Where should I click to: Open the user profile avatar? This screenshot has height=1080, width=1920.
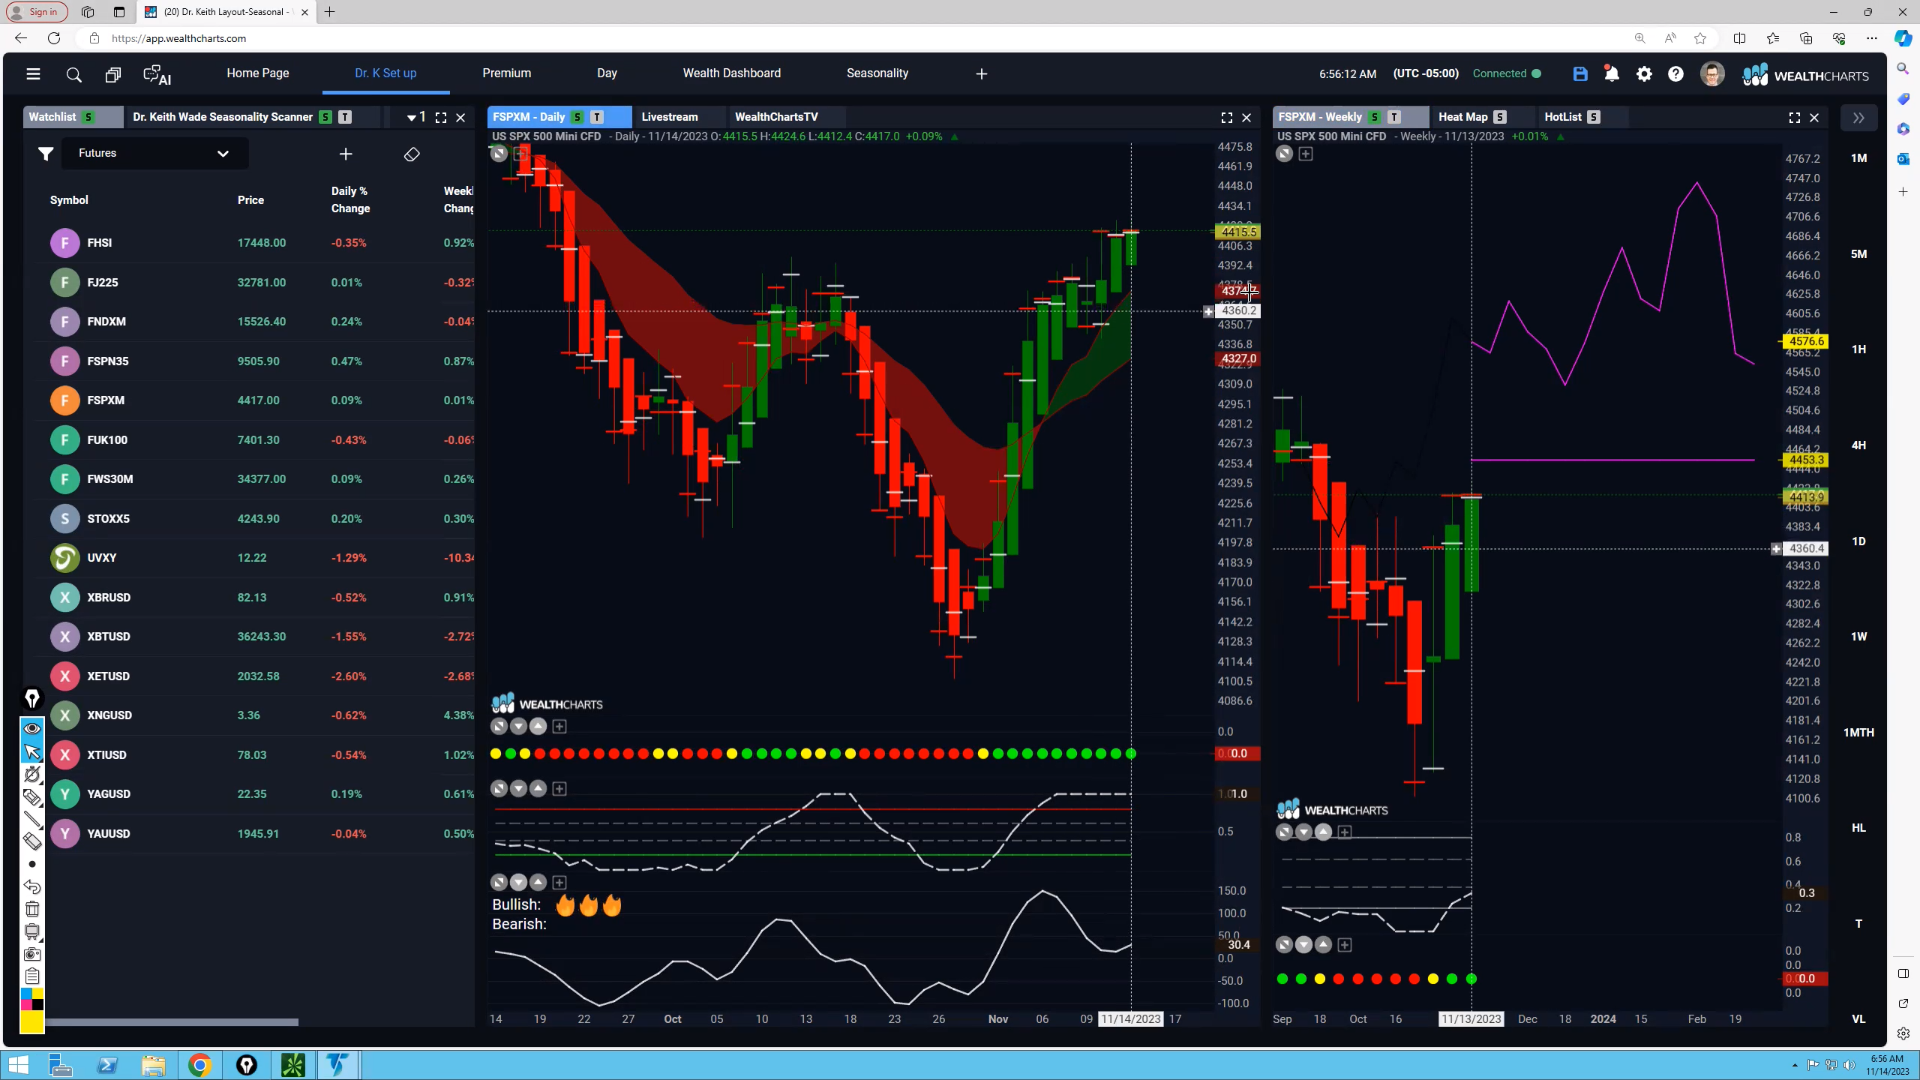(x=1712, y=74)
